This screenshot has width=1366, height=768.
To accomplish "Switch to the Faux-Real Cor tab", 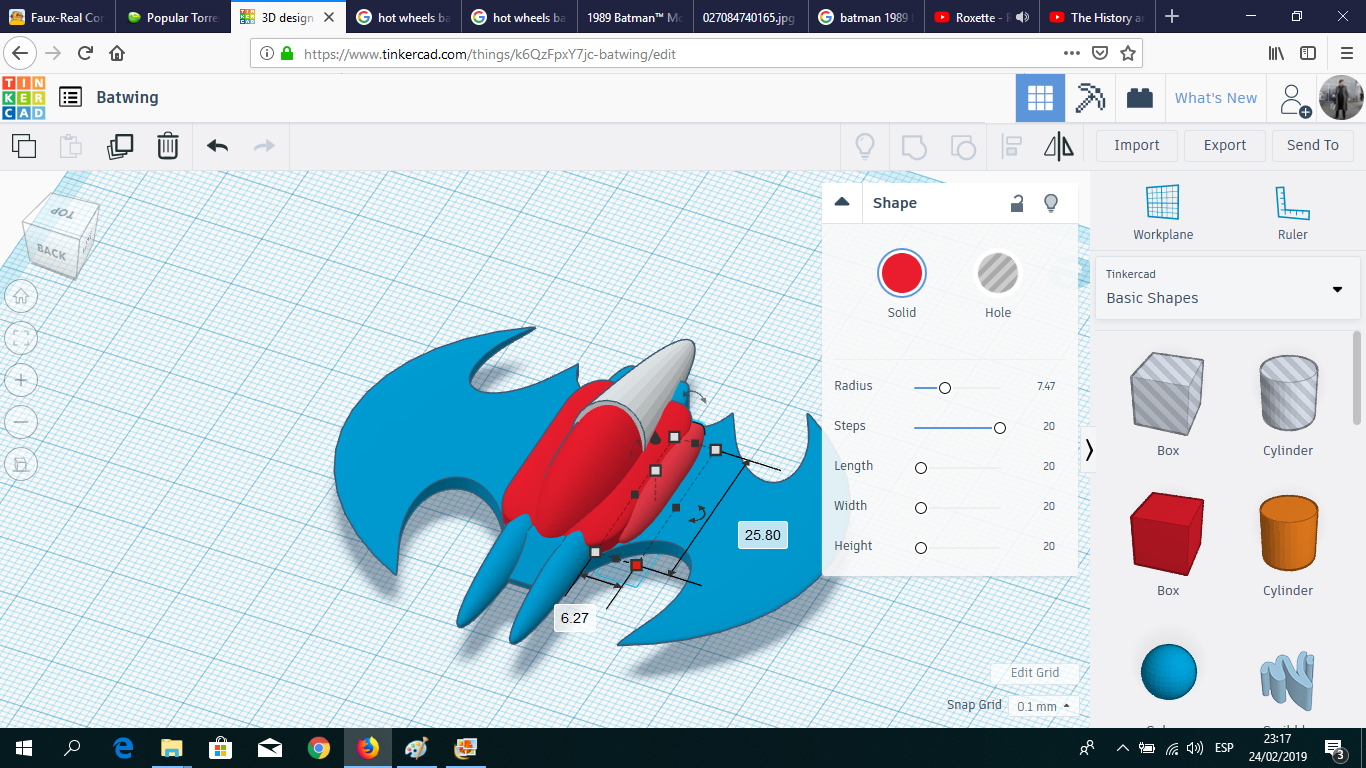I will (58, 17).
